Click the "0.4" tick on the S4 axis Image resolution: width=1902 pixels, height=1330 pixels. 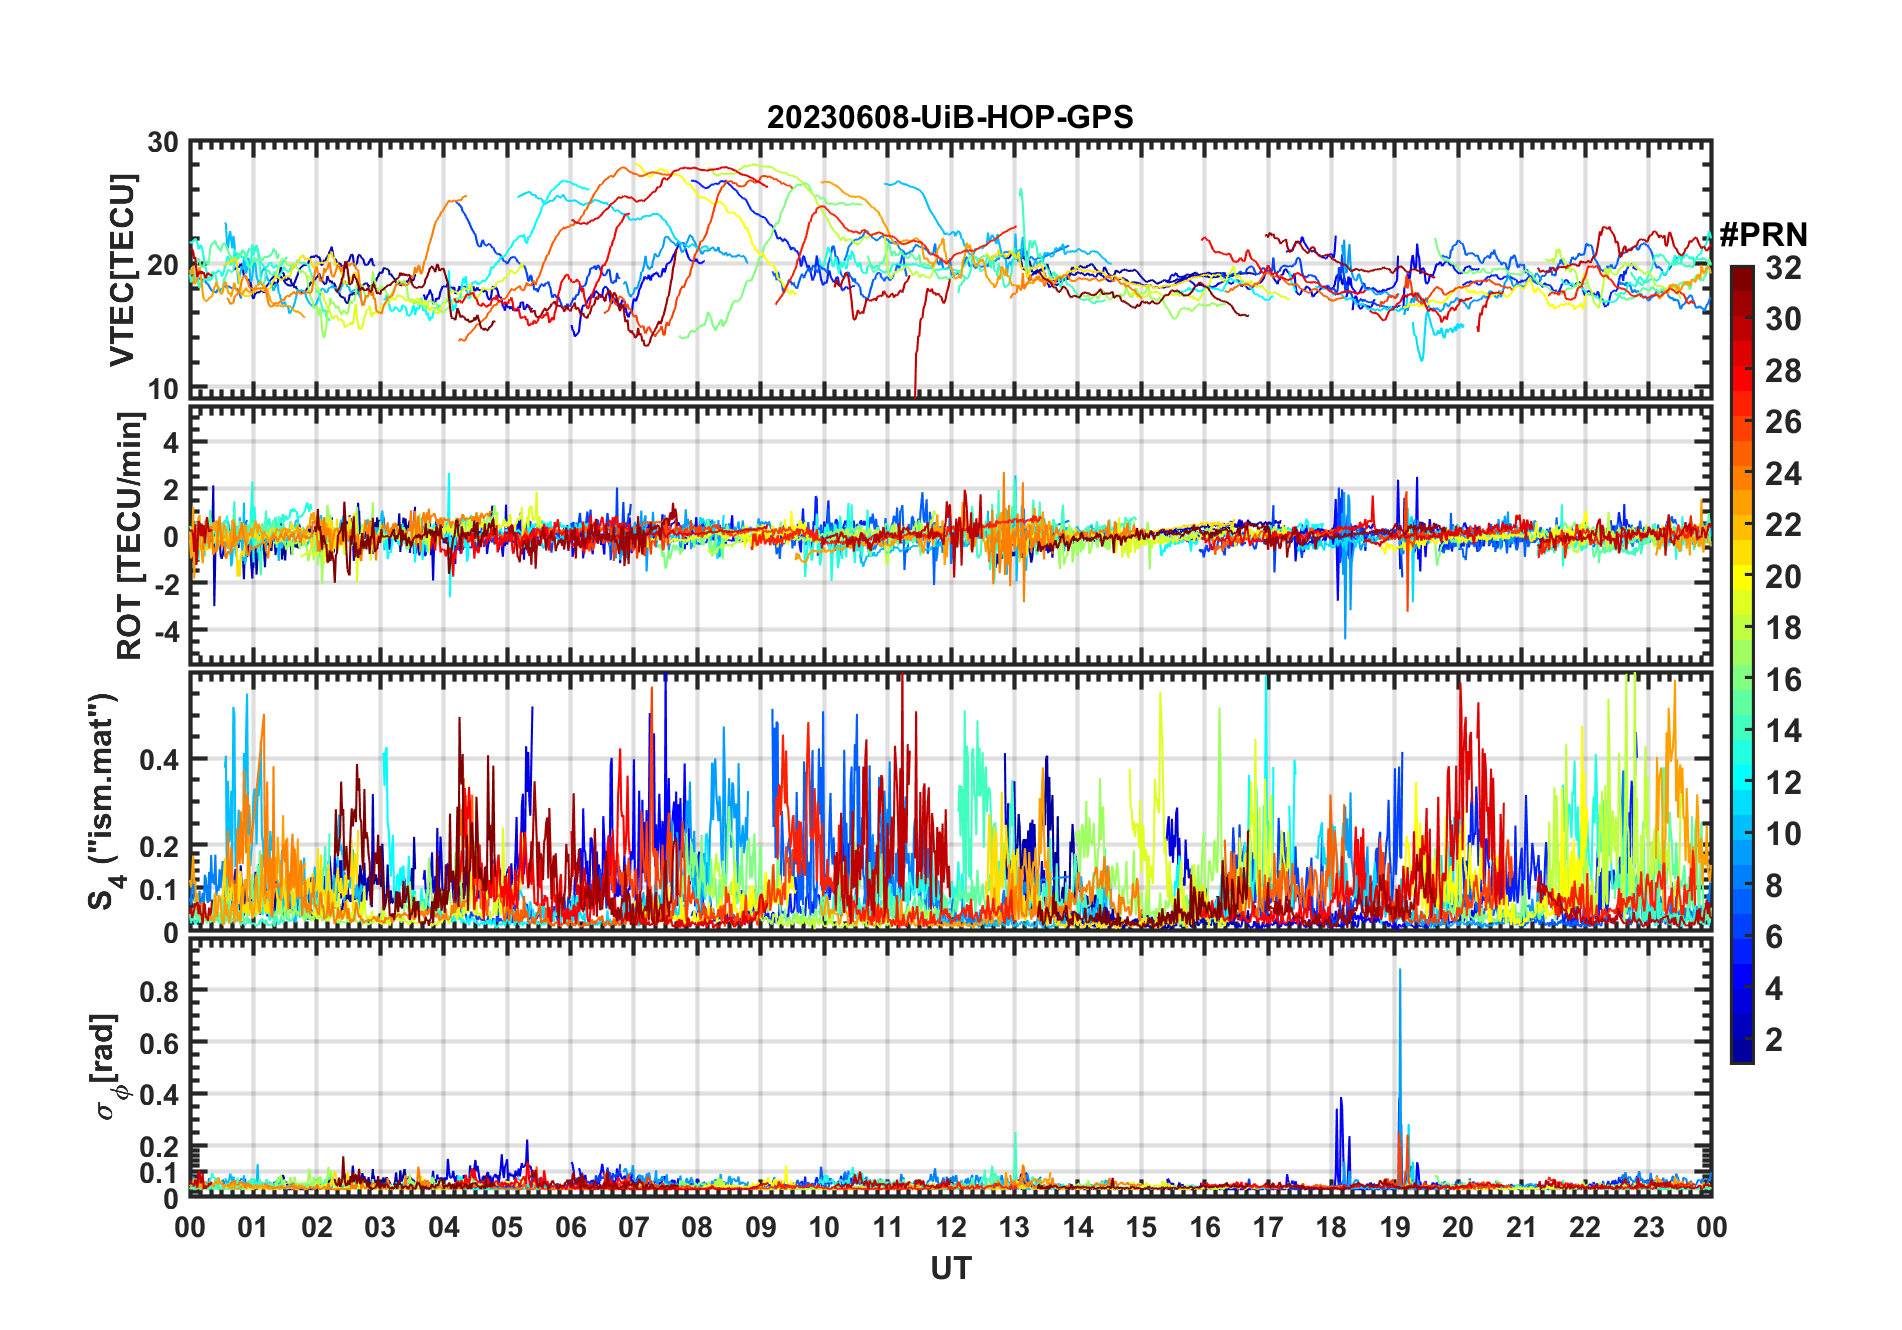tap(159, 759)
